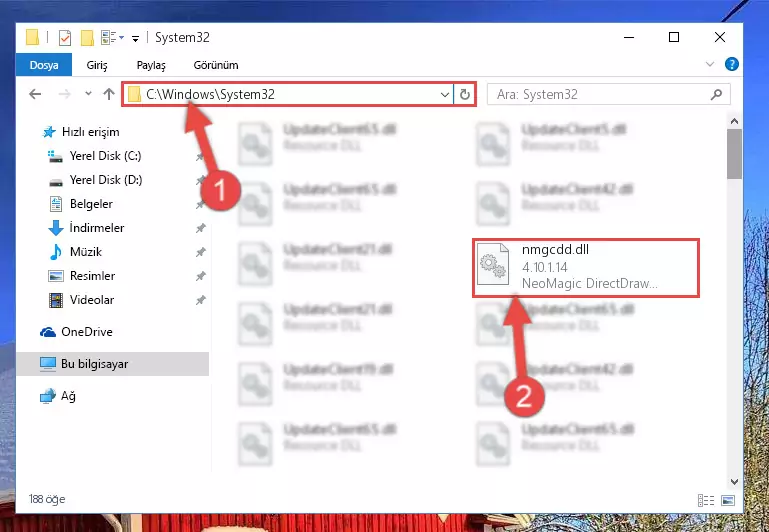This screenshot has height=532, width=769.
Task: Click the vertical scrollbar thumb
Action: pos(734,154)
